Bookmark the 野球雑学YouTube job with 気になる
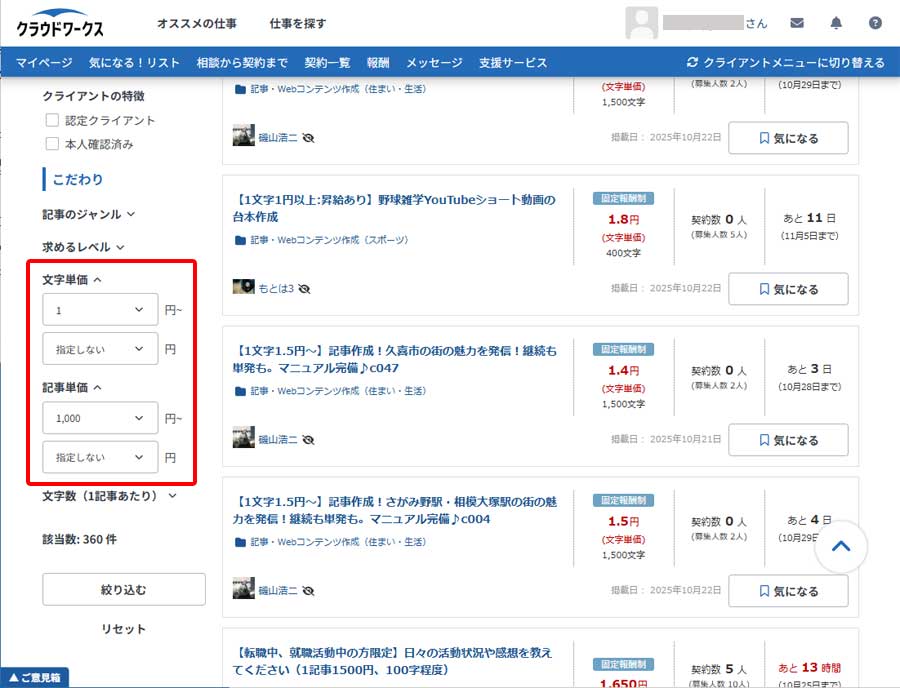 (x=788, y=289)
